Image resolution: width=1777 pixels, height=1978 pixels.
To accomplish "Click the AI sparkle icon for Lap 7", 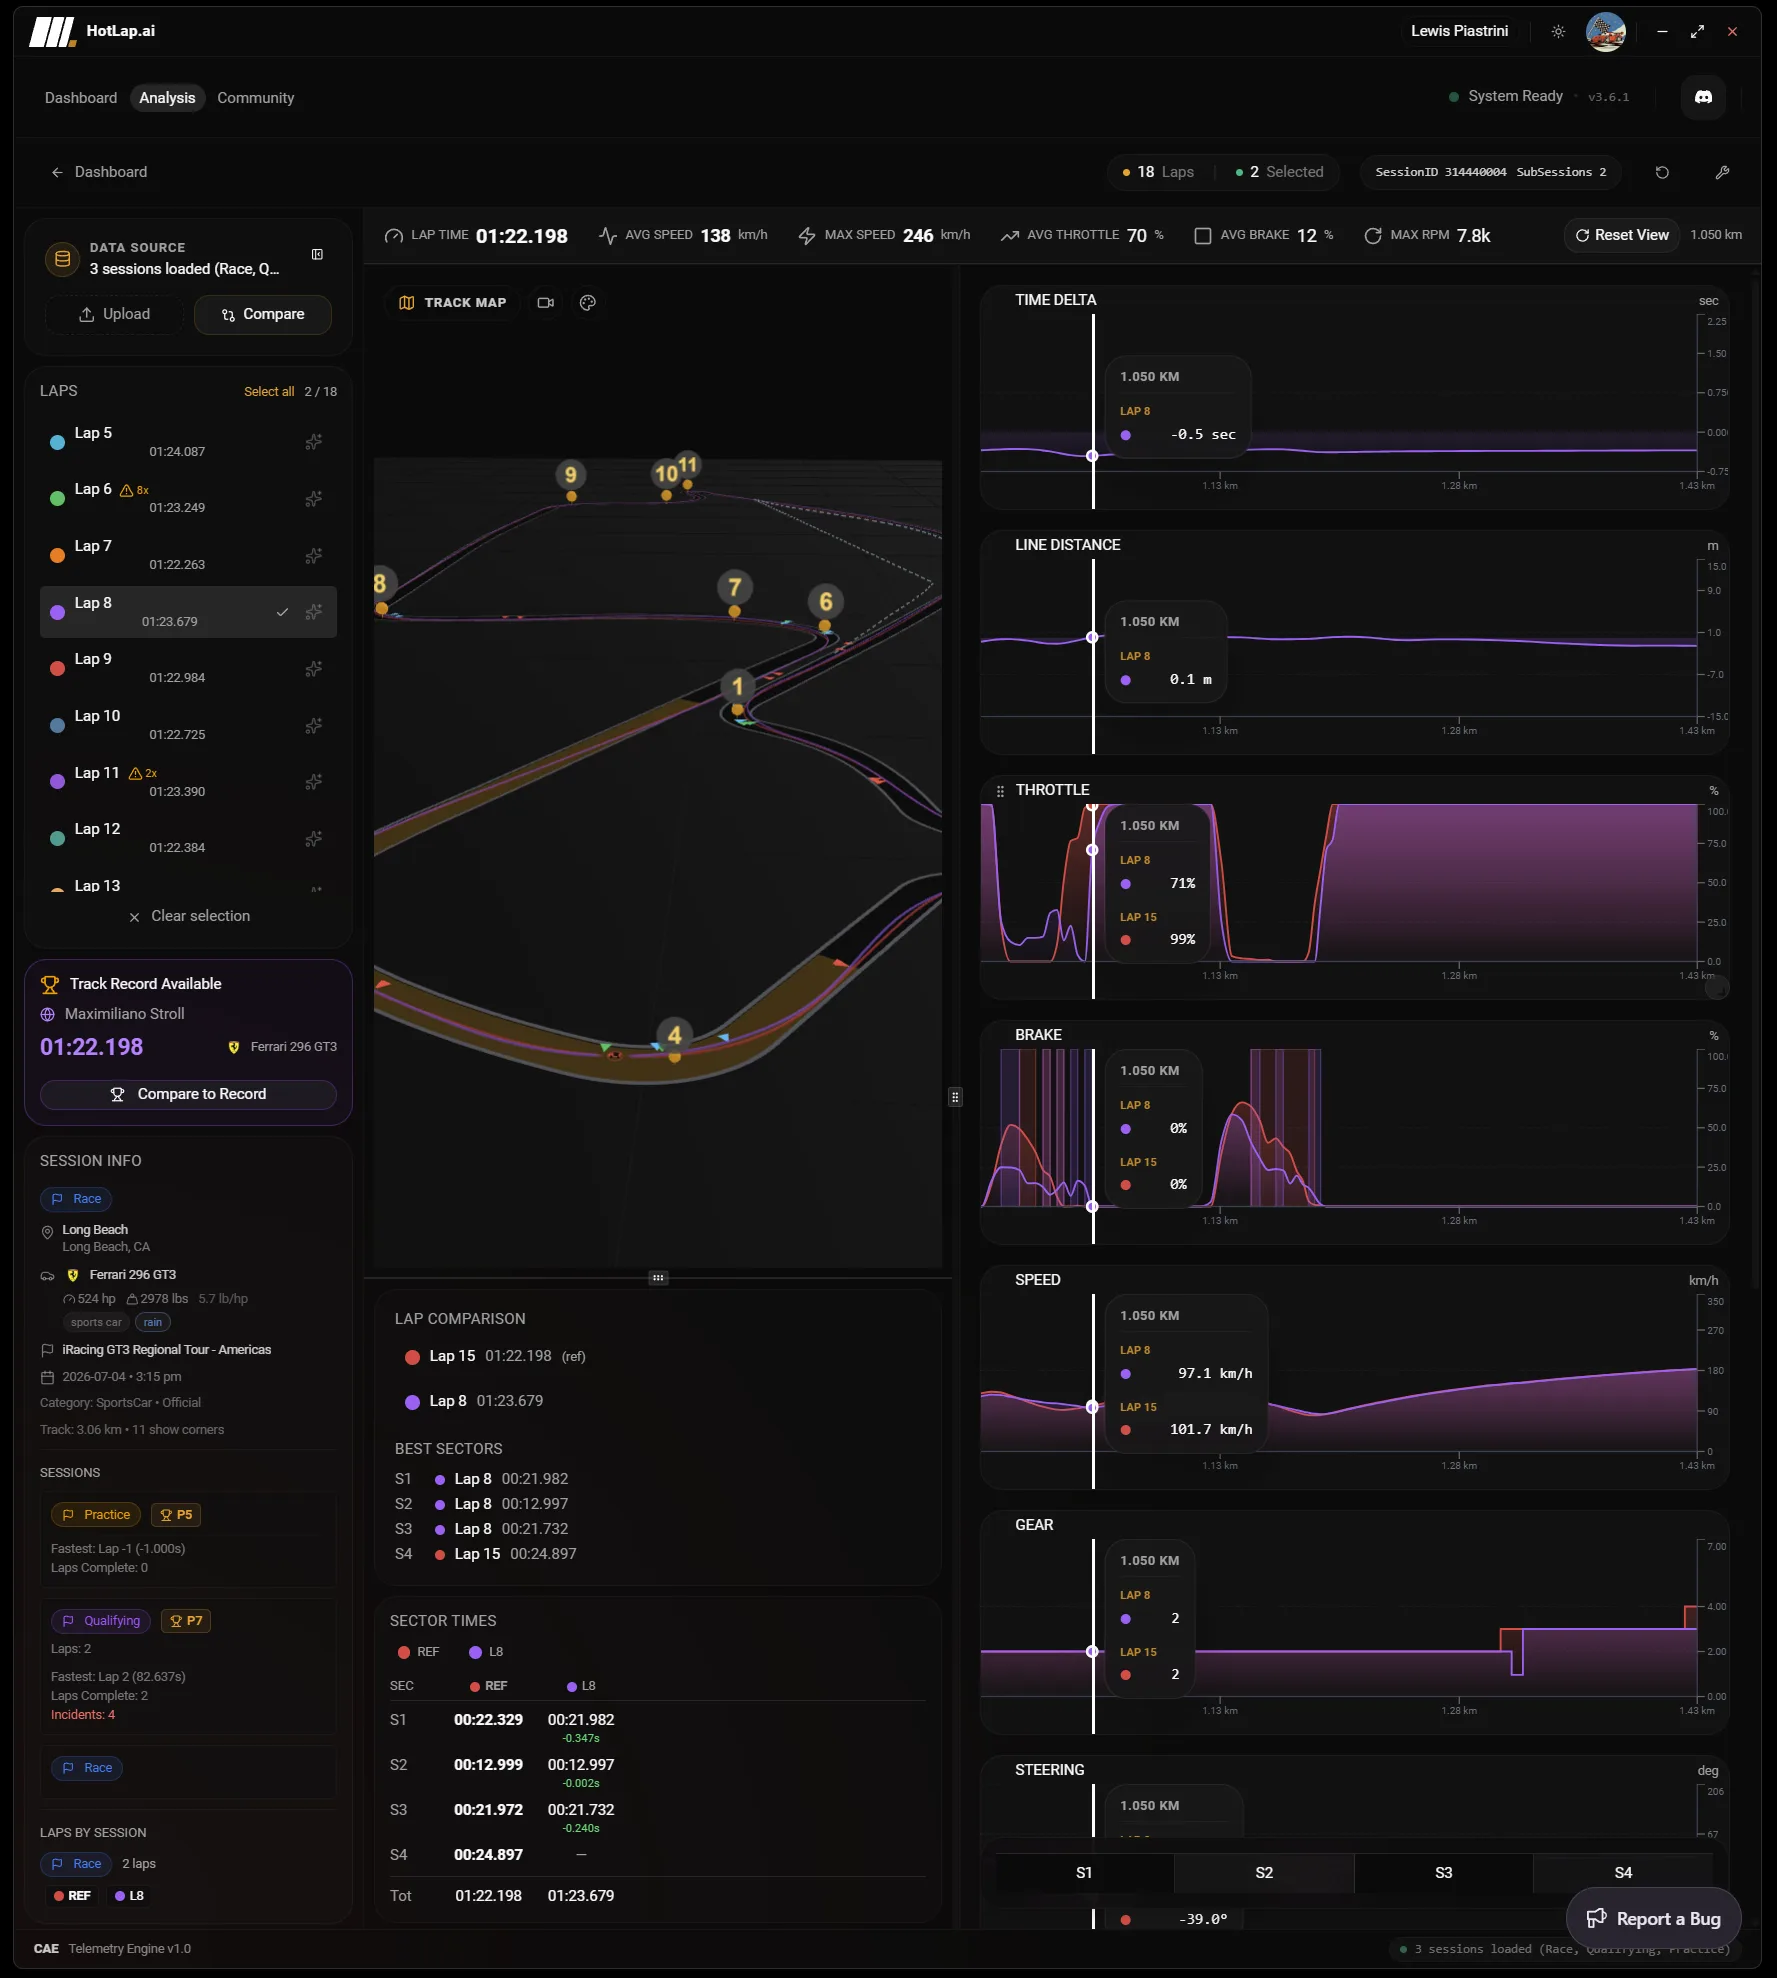I will 314,555.
